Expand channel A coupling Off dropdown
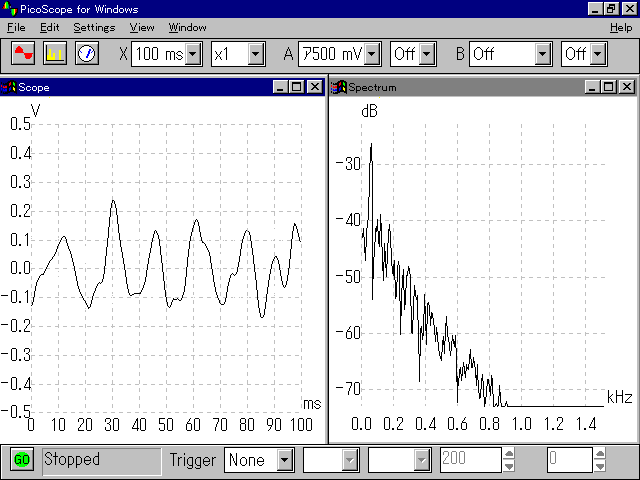640x480 pixels. [427, 54]
